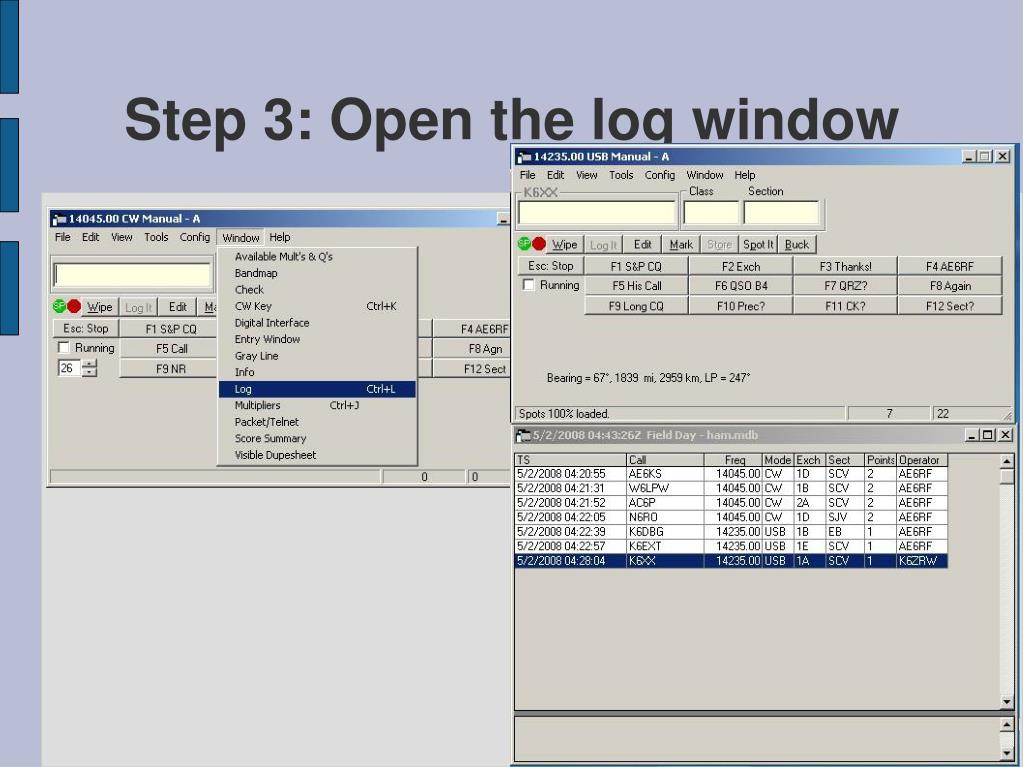
Task: Click Buck button
Action: [797, 244]
